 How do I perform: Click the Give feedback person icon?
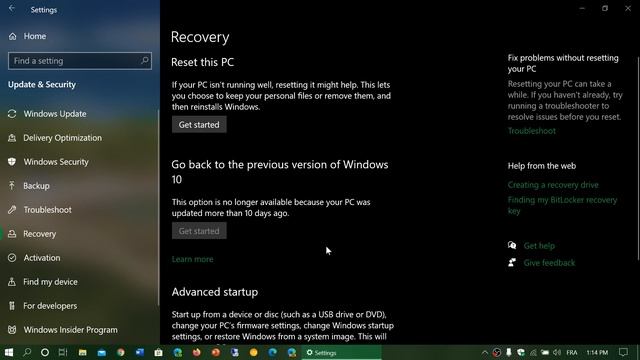coord(512,262)
